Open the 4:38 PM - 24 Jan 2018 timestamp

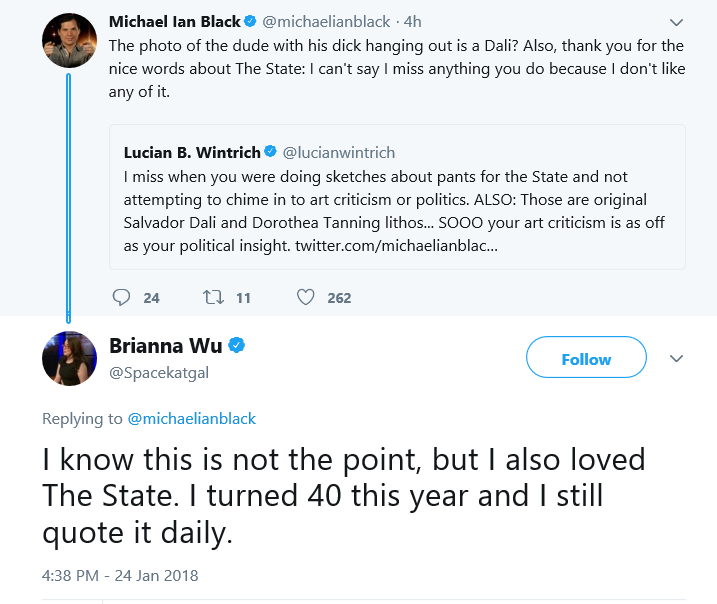coord(120,575)
